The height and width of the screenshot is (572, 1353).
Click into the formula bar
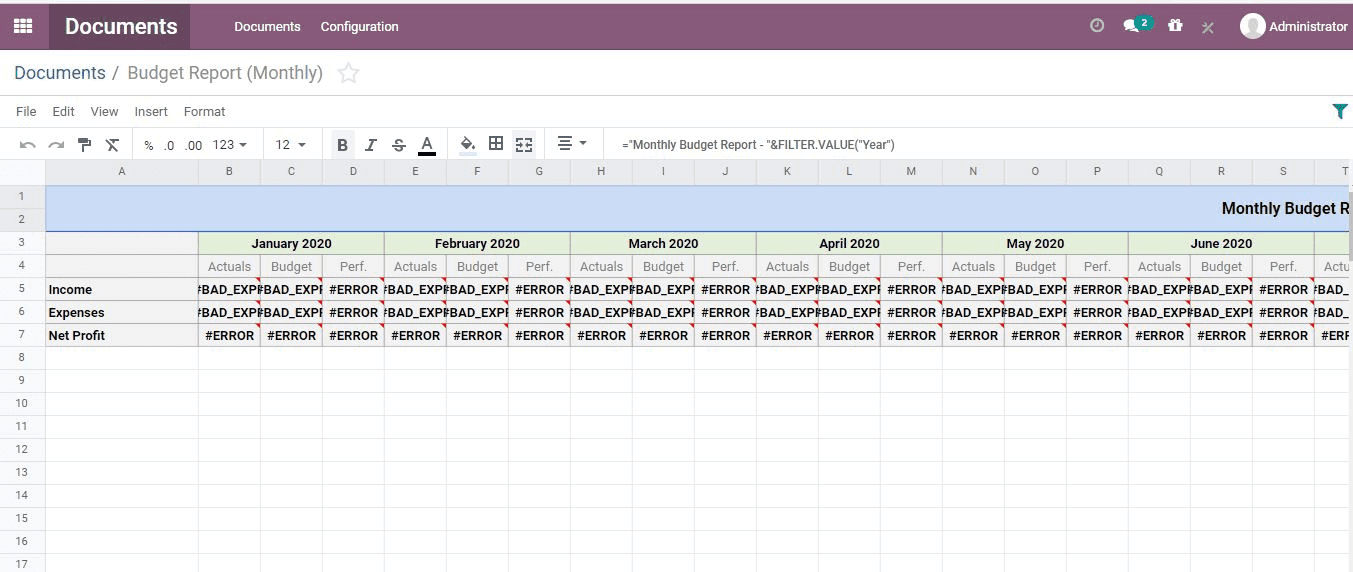coord(980,145)
